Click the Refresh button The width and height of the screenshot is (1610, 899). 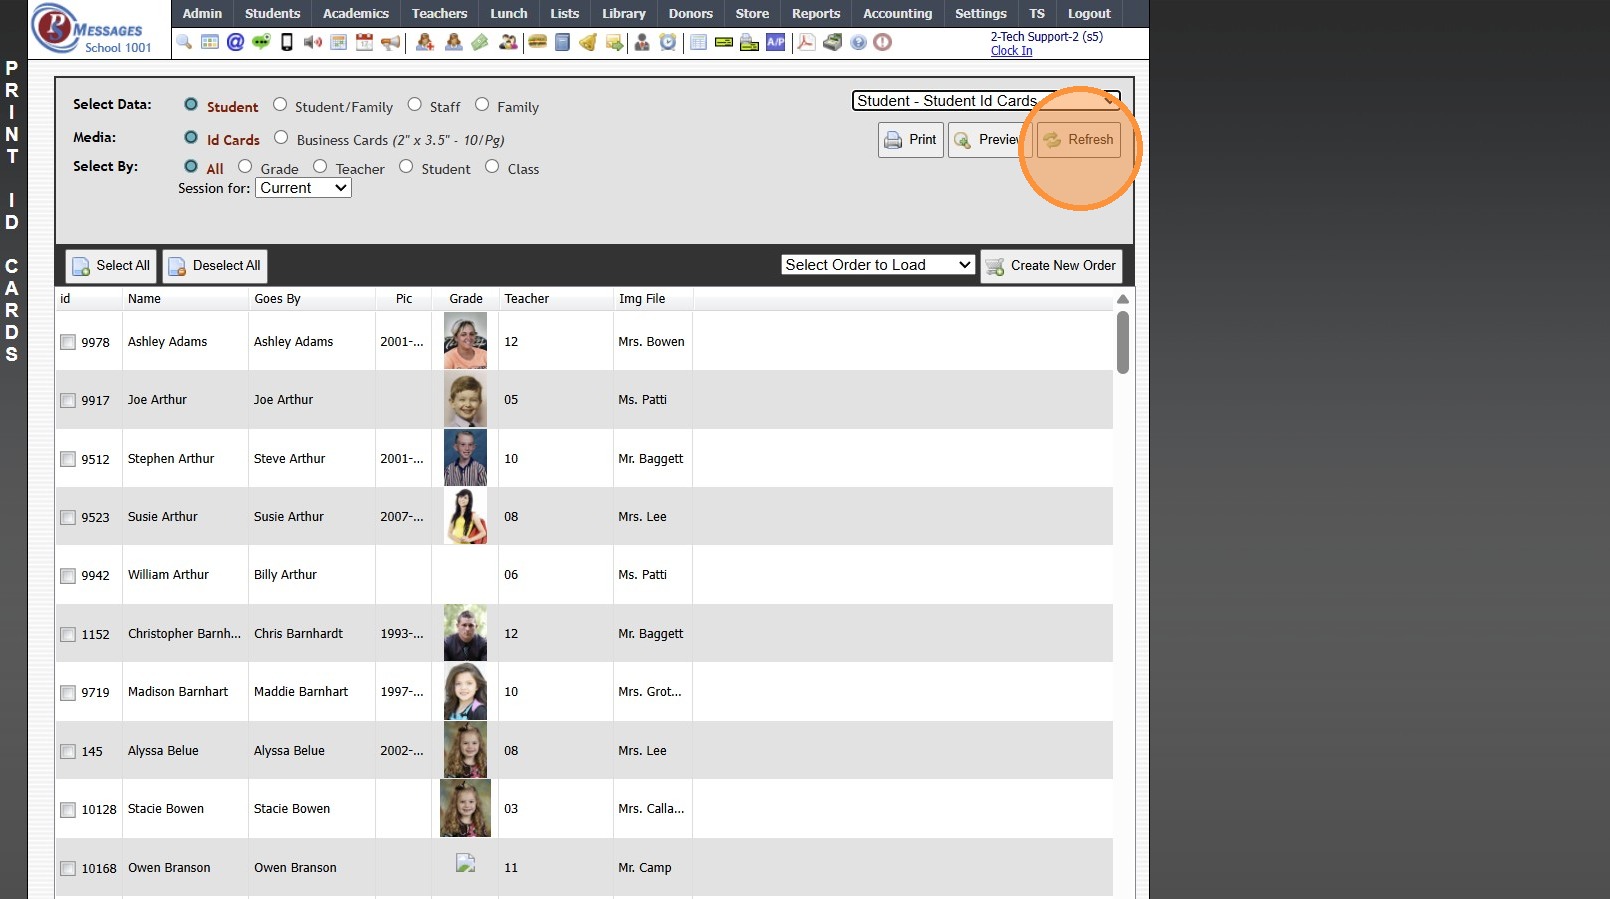(x=1079, y=140)
